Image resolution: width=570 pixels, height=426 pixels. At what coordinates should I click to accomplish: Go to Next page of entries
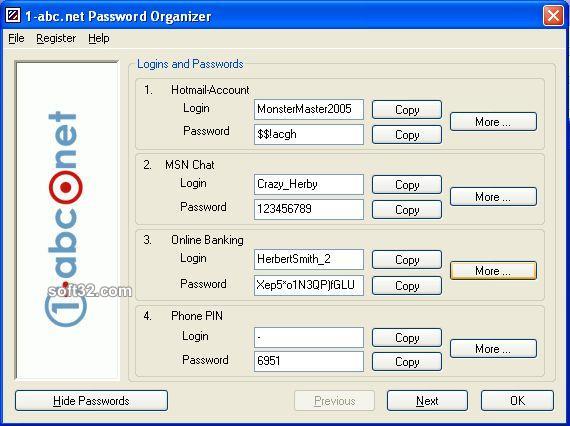click(x=427, y=401)
